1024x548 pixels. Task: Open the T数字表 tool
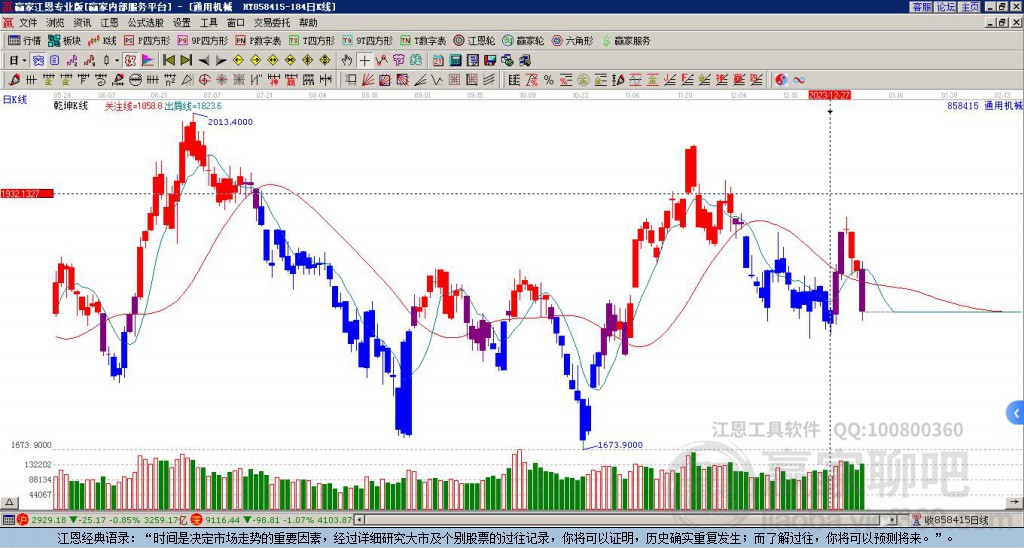click(x=423, y=40)
